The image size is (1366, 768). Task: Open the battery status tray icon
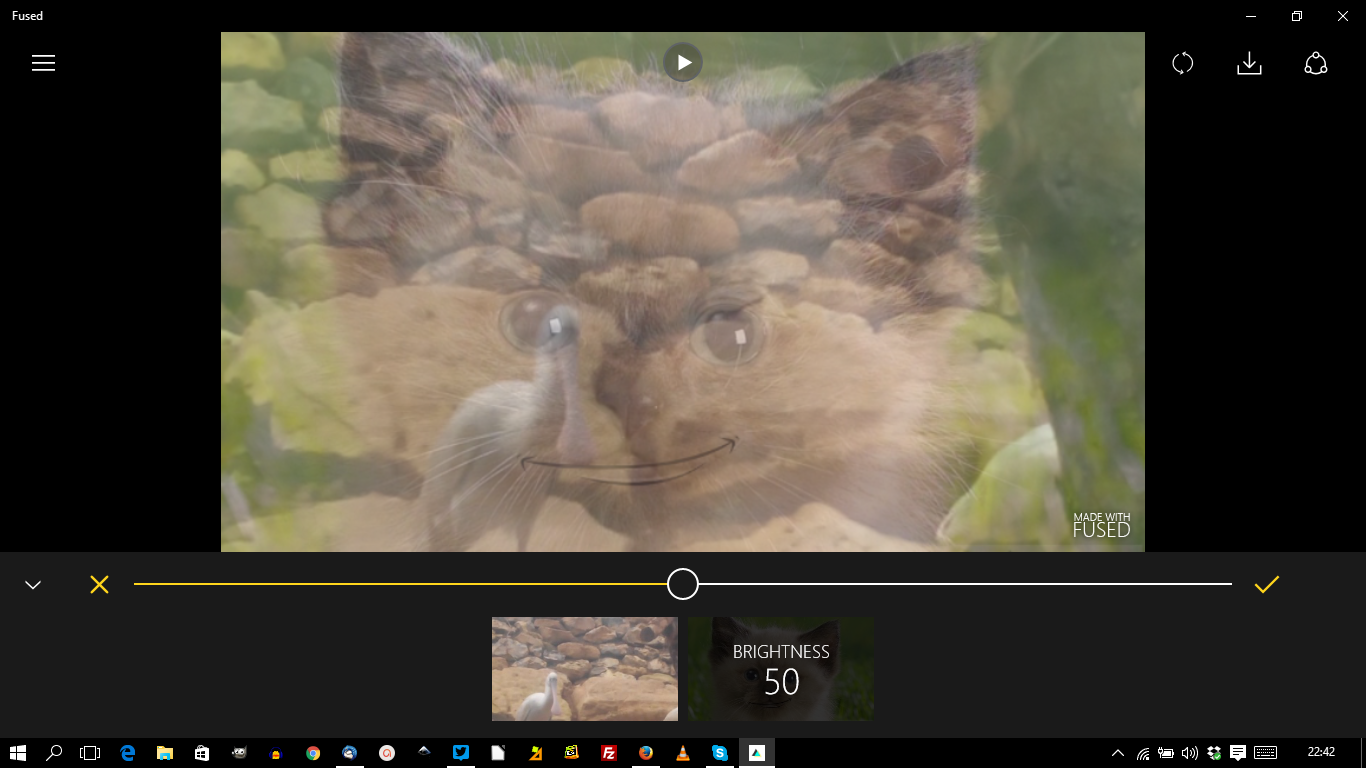click(1166, 753)
